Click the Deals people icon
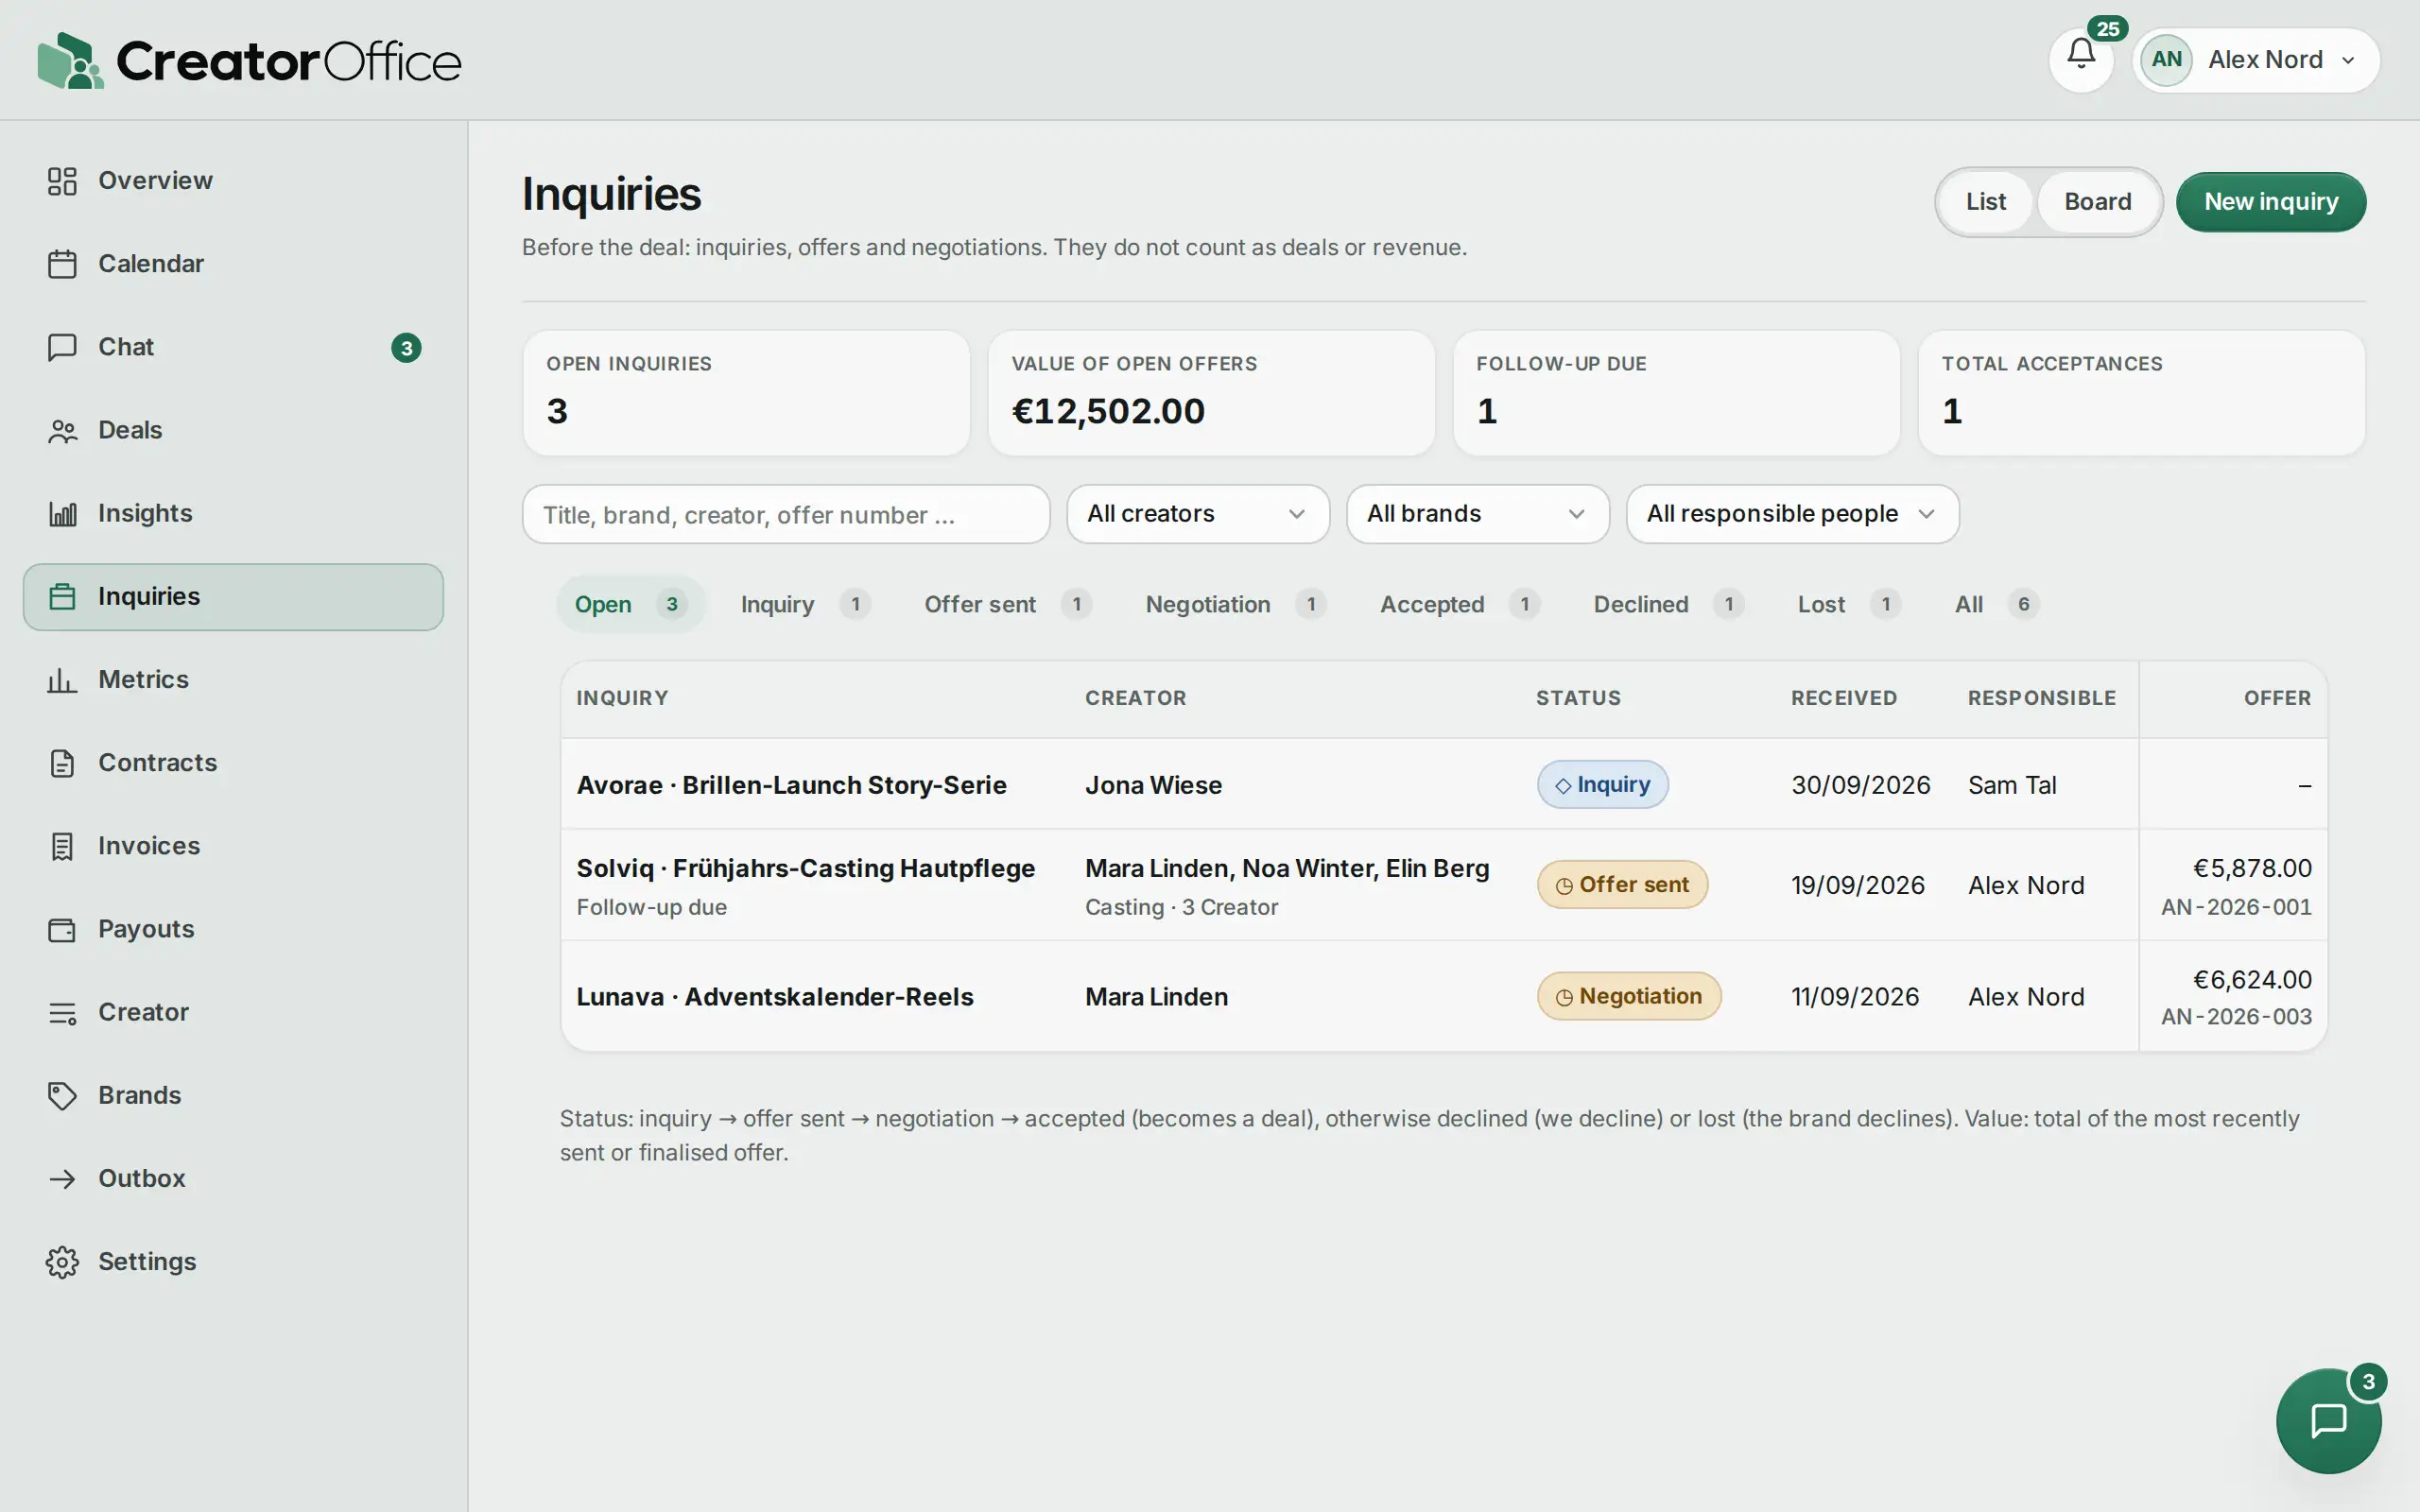The image size is (2420, 1512). click(62, 430)
